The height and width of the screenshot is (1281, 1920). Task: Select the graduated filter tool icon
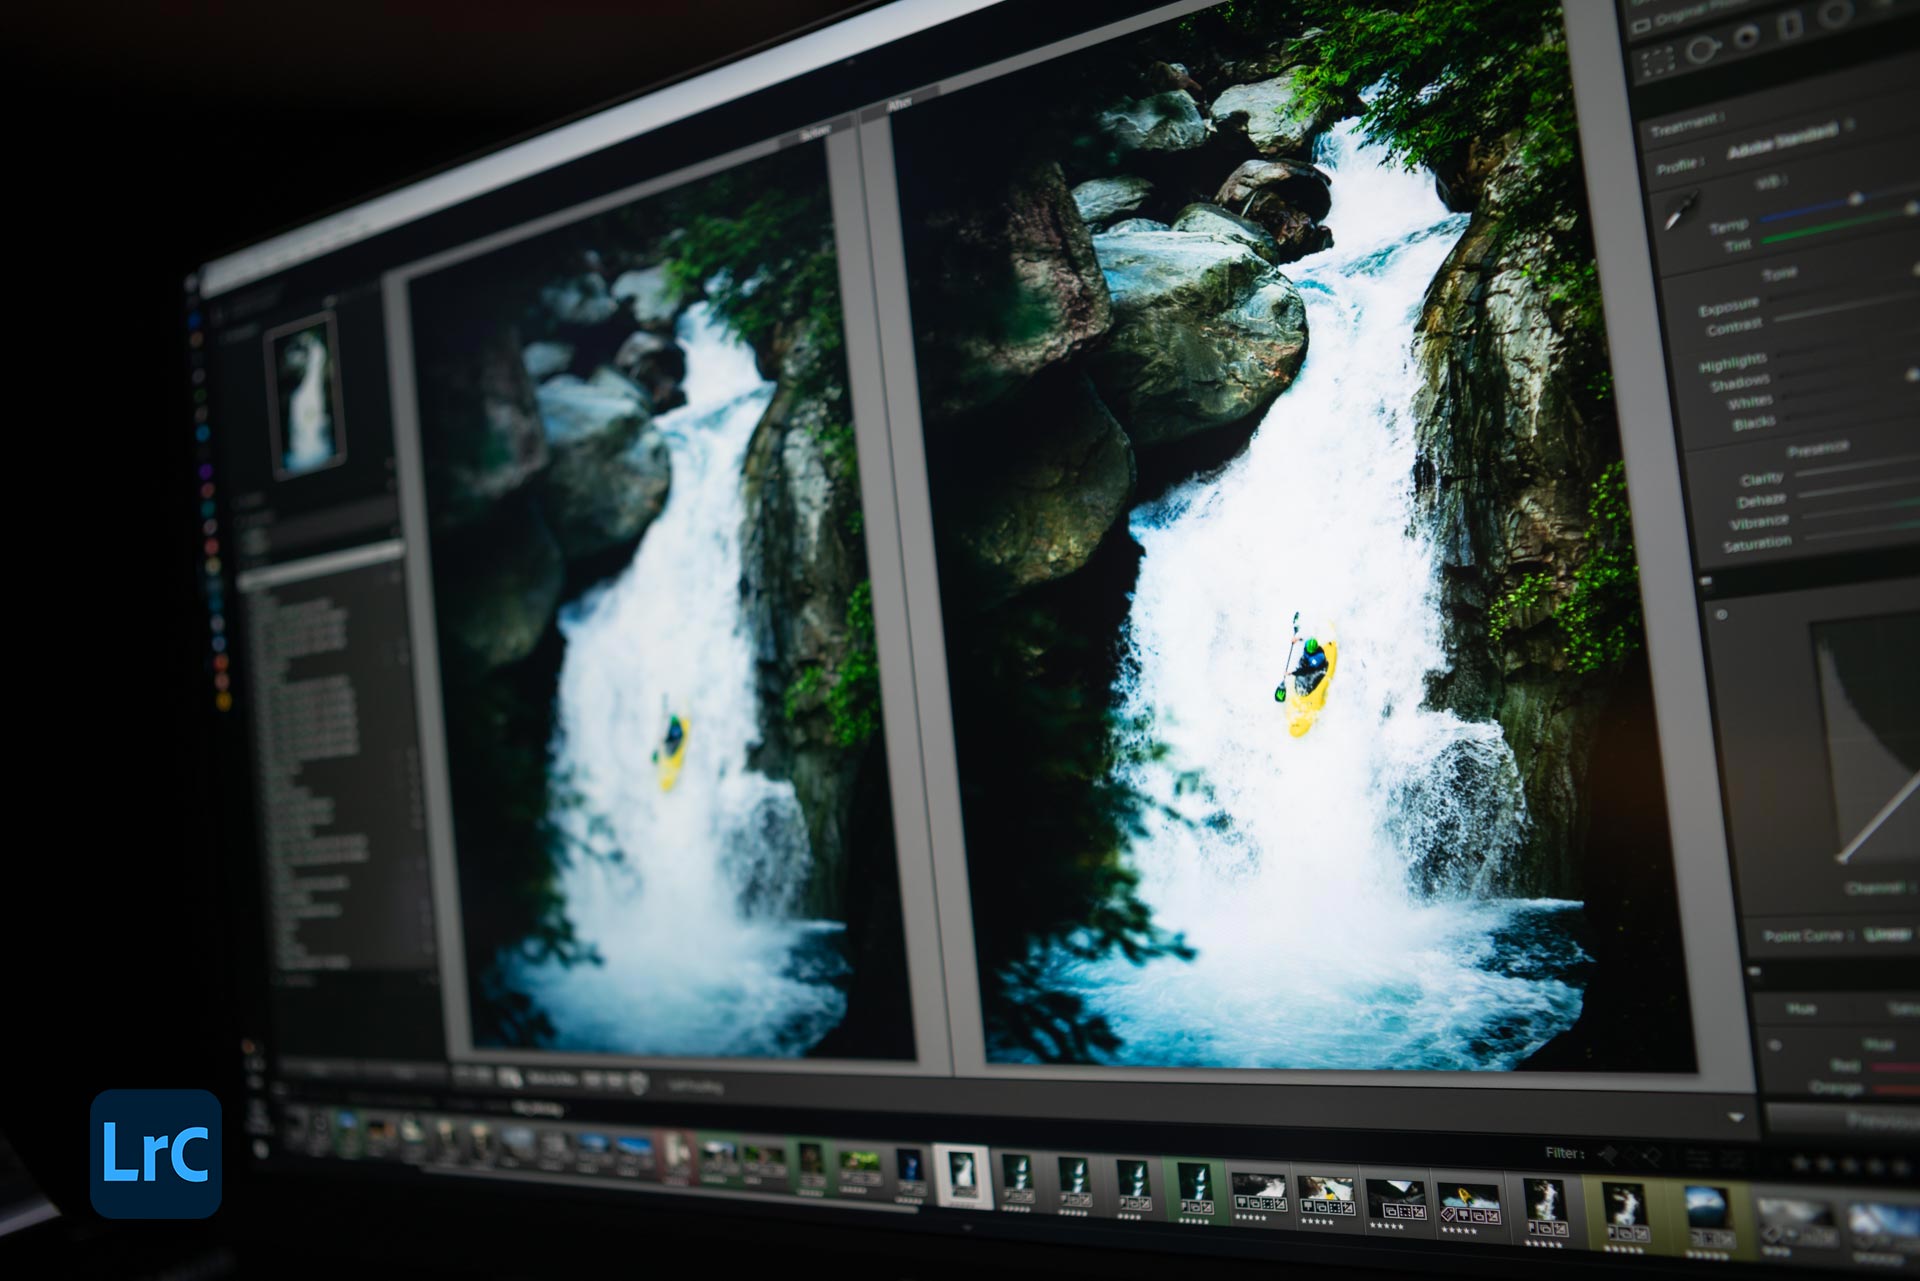tap(1790, 26)
